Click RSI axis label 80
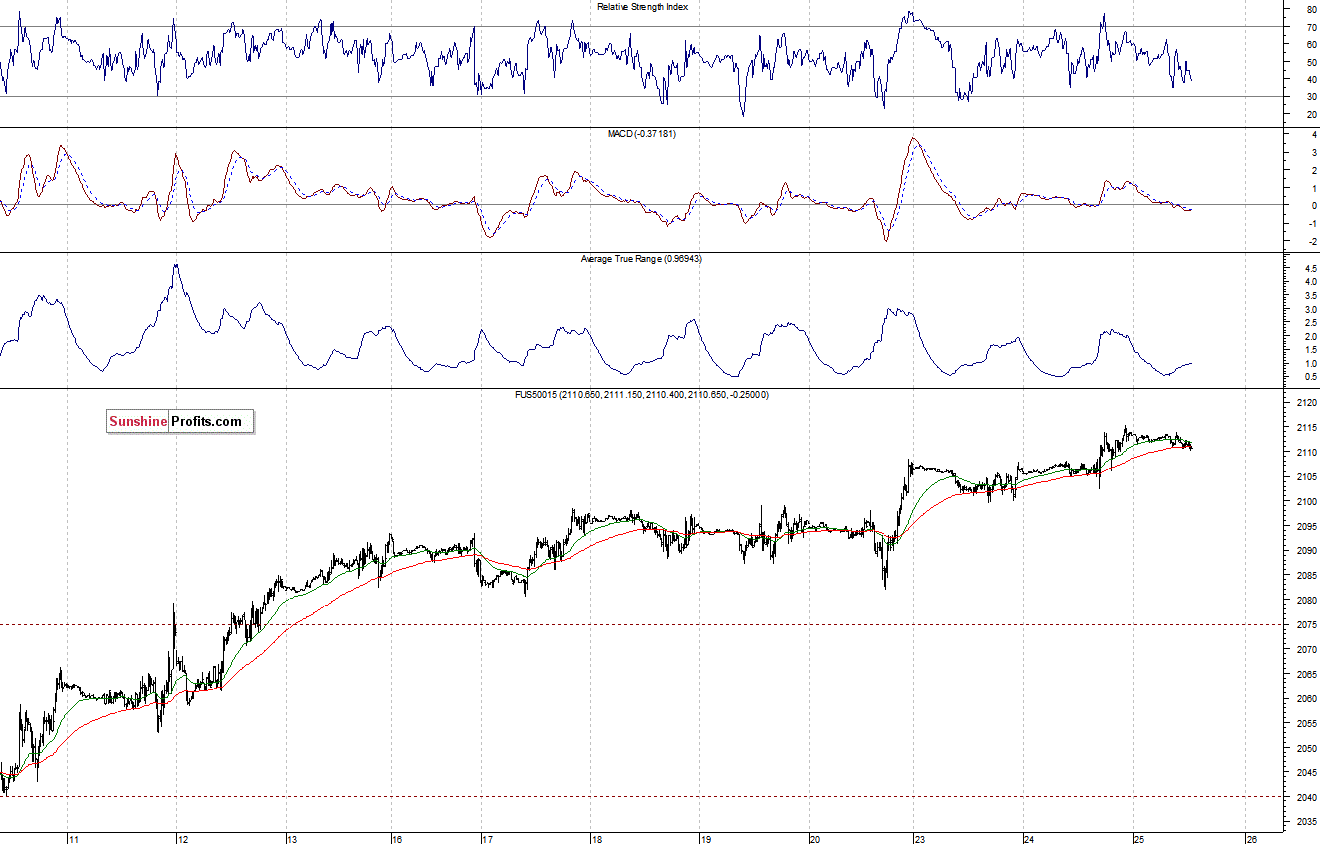The image size is (1320, 844). tap(1311, 10)
